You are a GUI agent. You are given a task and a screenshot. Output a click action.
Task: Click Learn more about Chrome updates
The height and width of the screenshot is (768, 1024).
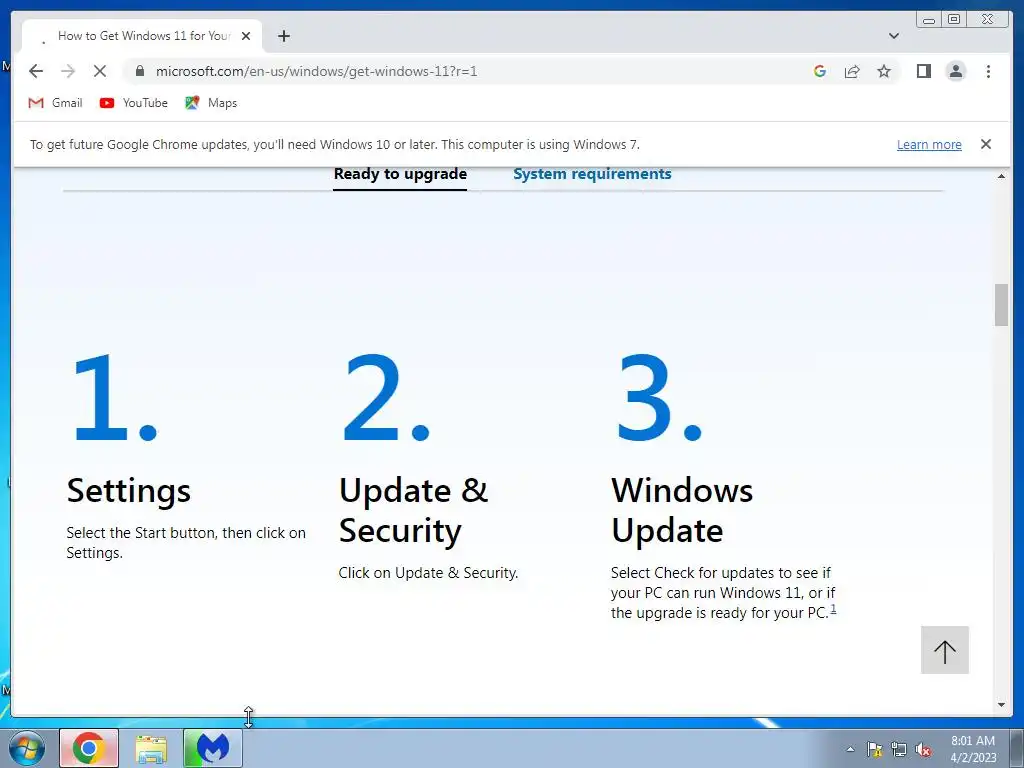coord(929,145)
